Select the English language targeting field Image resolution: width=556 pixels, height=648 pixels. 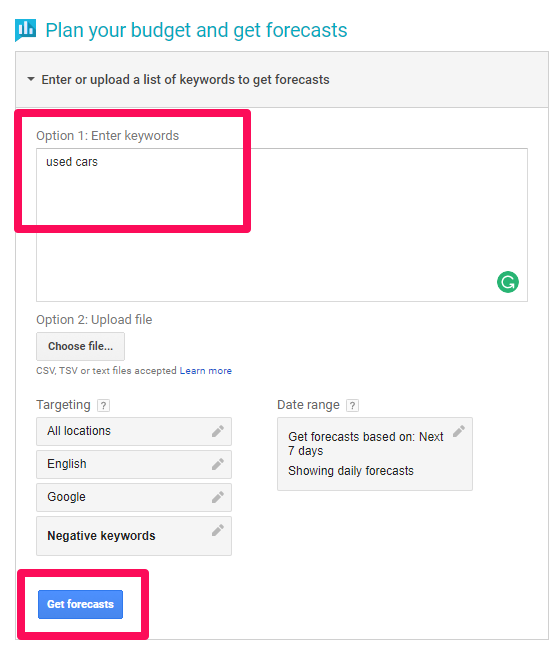[x=134, y=464]
